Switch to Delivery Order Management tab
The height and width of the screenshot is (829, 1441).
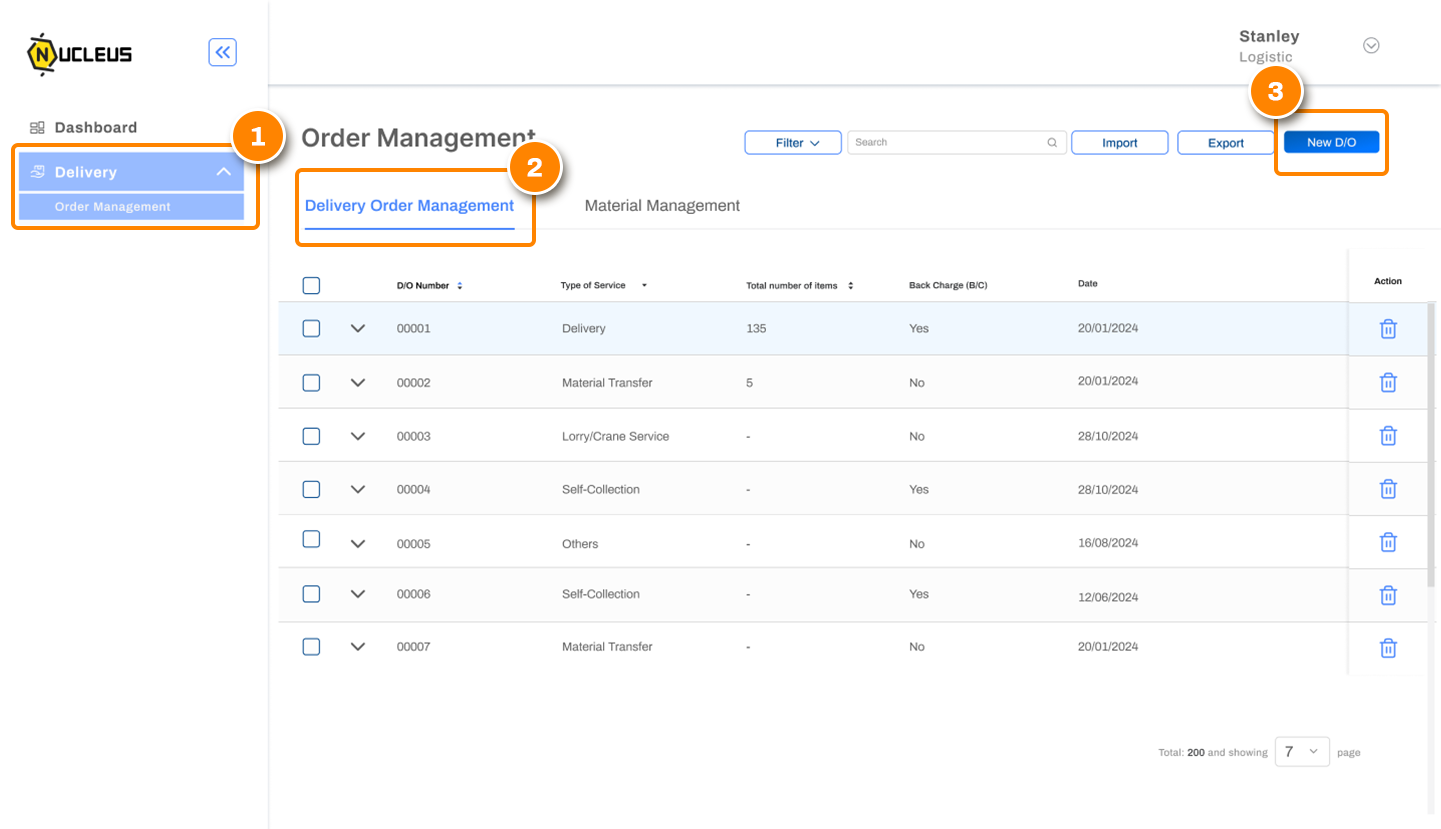point(409,206)
